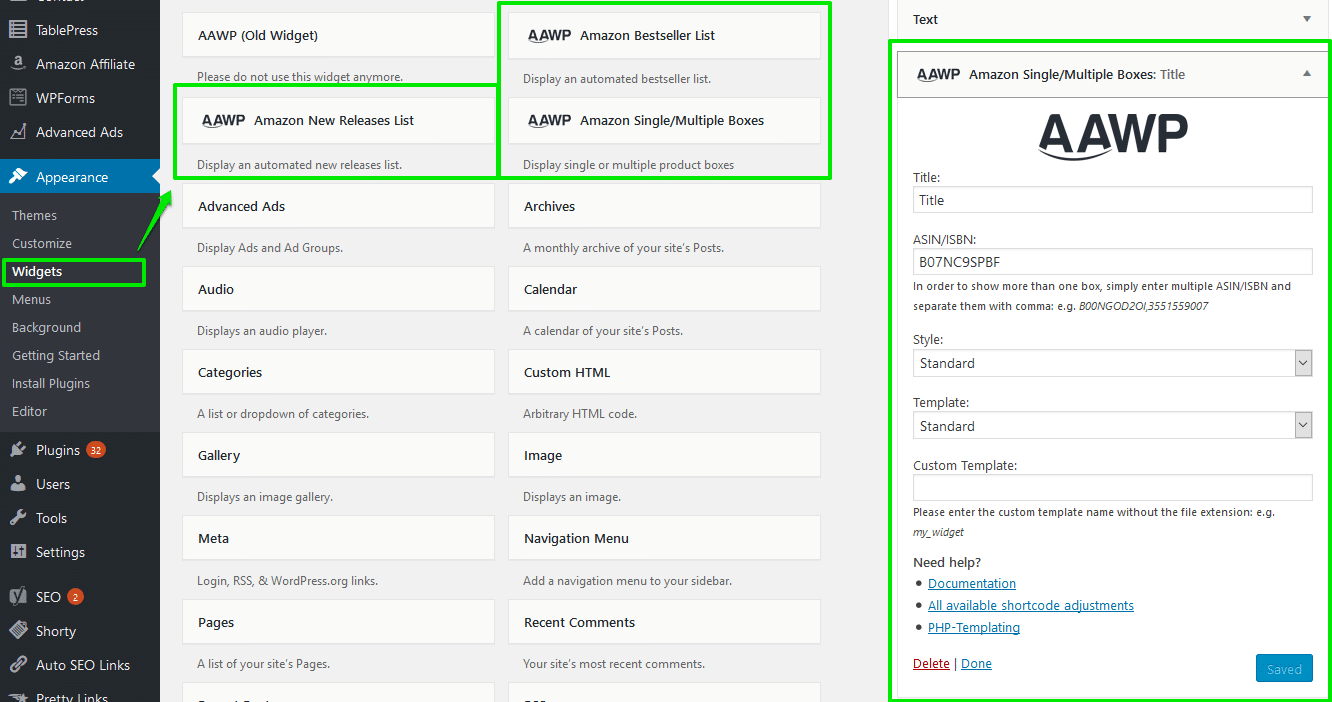Screen dimensions: 1332x702
Task: Click the Auto SEO Links icon
Action: 18,665
